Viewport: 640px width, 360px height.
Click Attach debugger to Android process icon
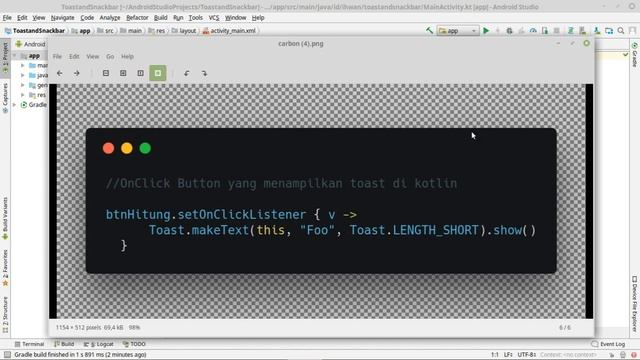click(545, 31)
